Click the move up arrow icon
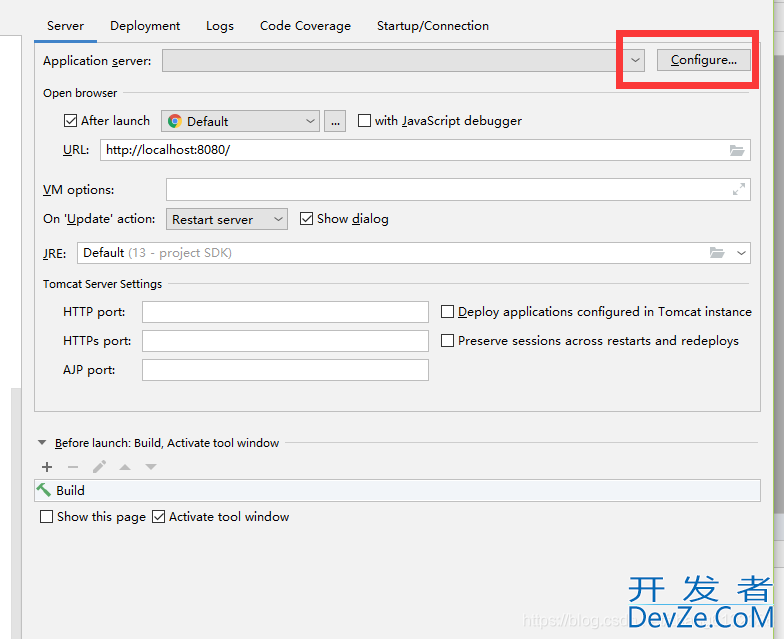Viewport: 784px width, 639px height. click(x=125, y=467)
